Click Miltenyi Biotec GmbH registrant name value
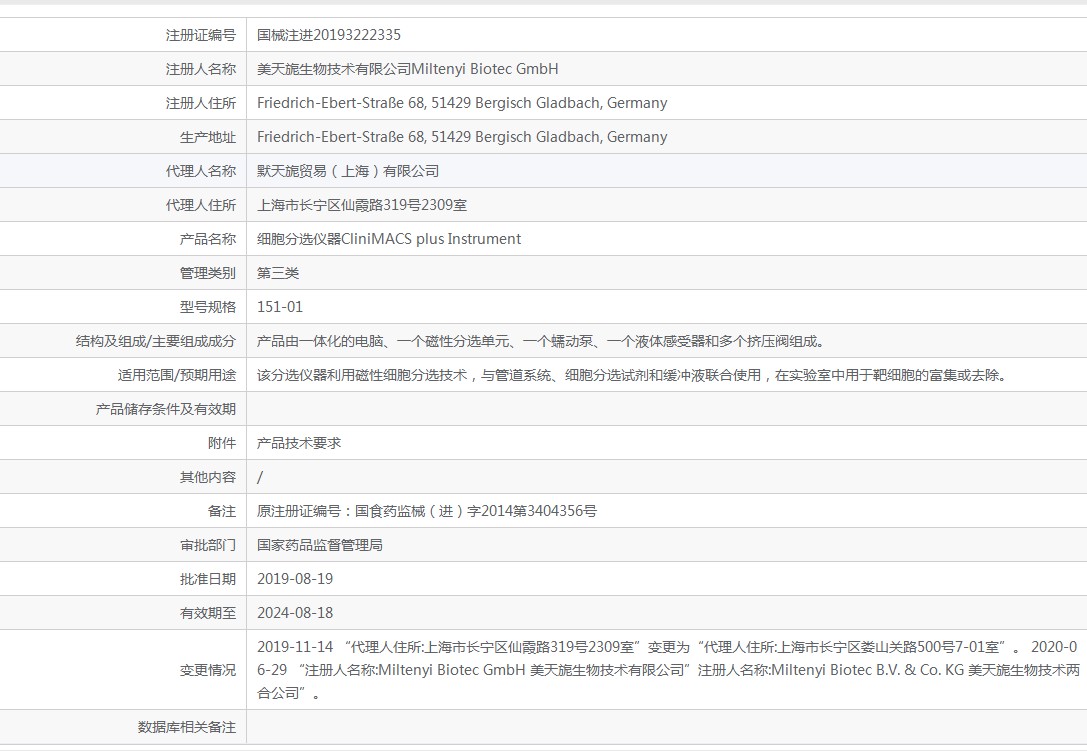This screenshot has height=753, width=1087. click(408, 69)
